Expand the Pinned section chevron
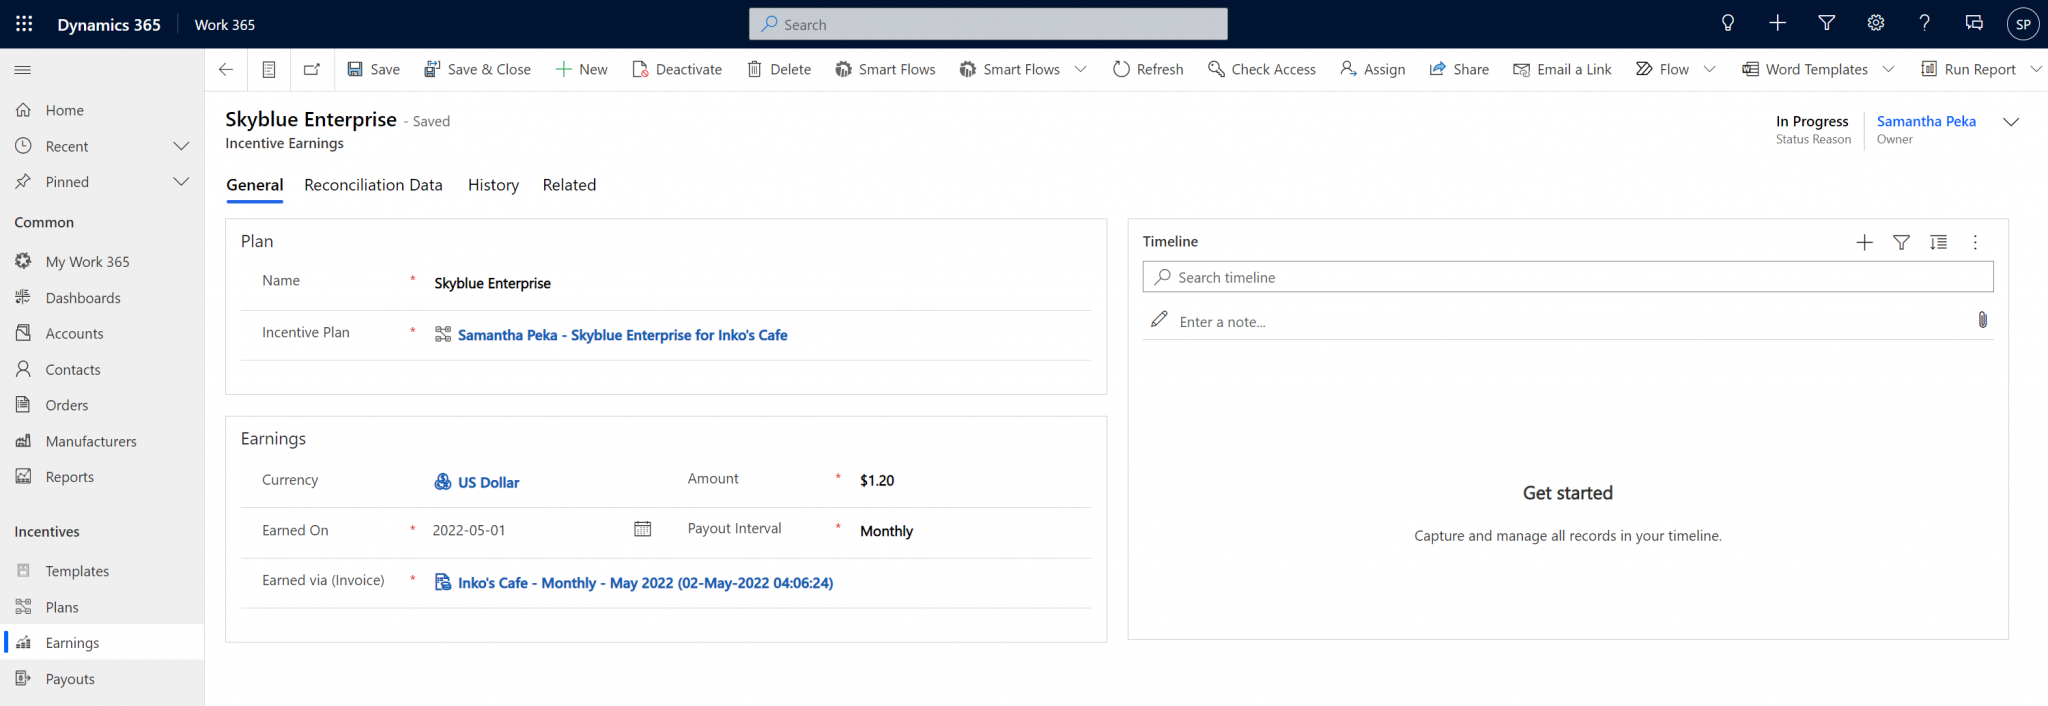 (x=181, y=182)
